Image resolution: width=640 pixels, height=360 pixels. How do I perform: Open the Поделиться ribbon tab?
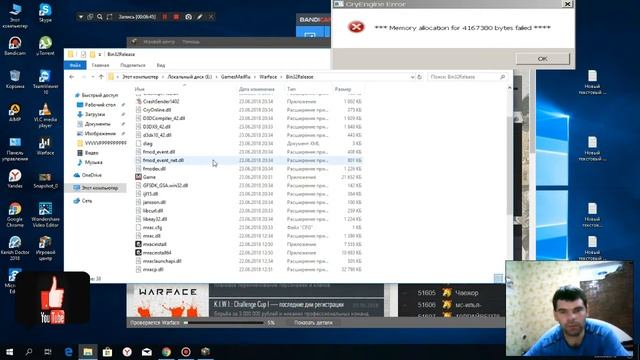[133, 65]
